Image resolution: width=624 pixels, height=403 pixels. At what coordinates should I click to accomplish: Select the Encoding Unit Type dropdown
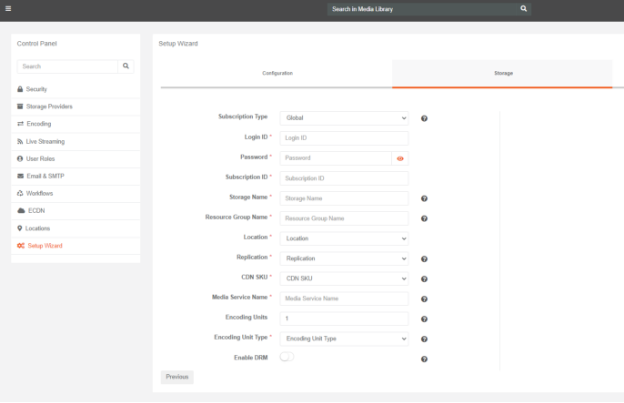[x=344, y=339]
